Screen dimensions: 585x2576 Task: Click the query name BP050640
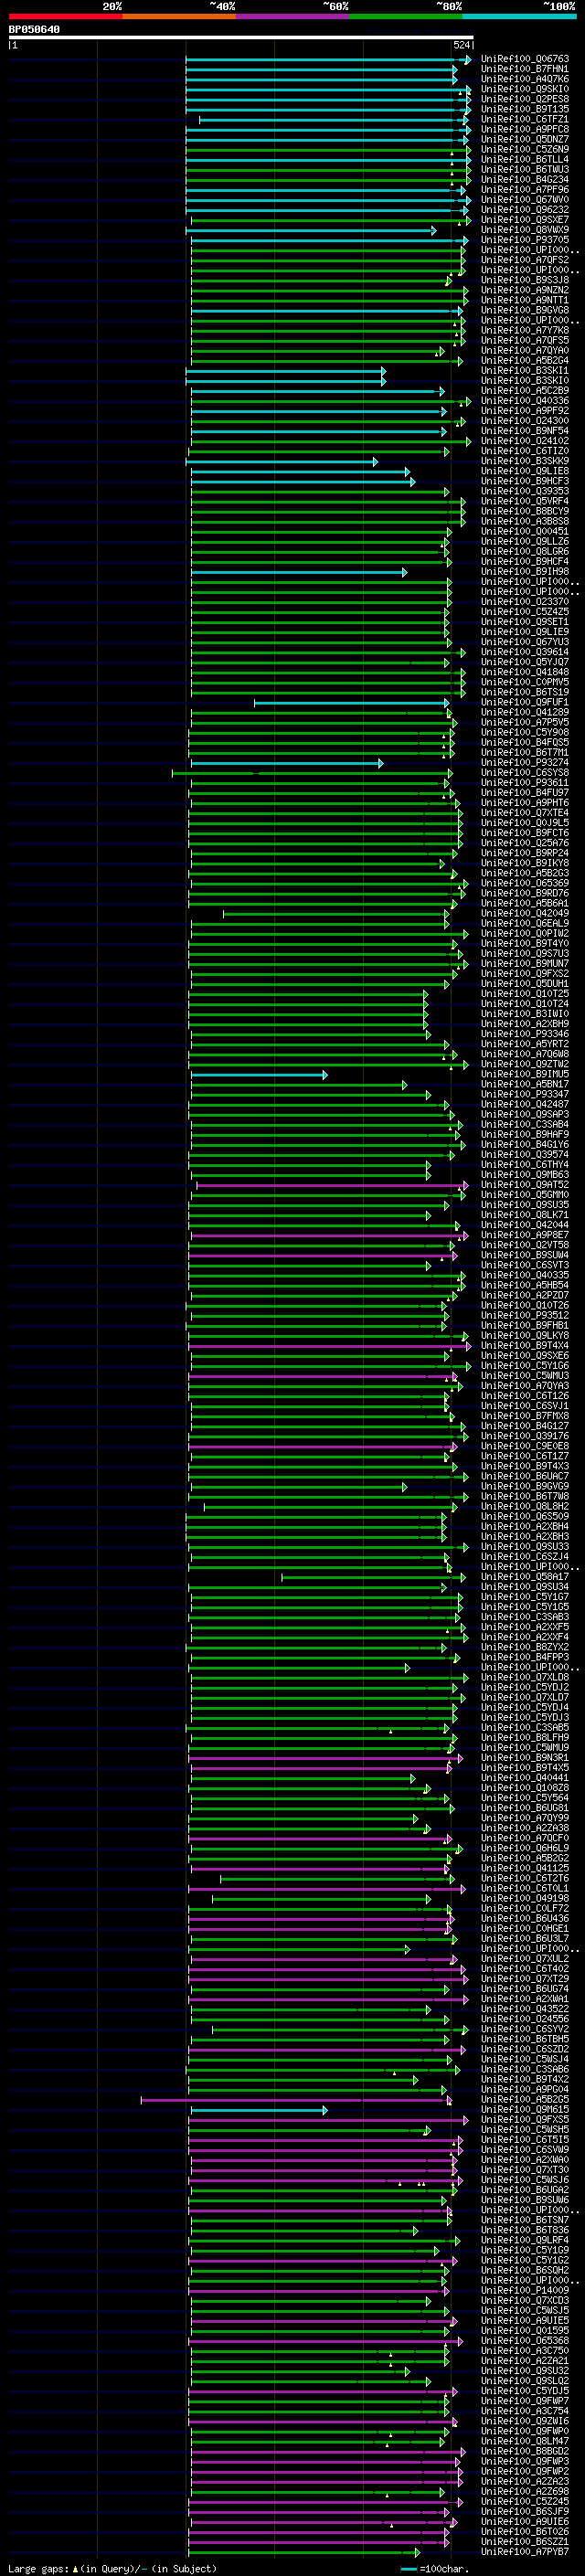[x=34, y=30]
